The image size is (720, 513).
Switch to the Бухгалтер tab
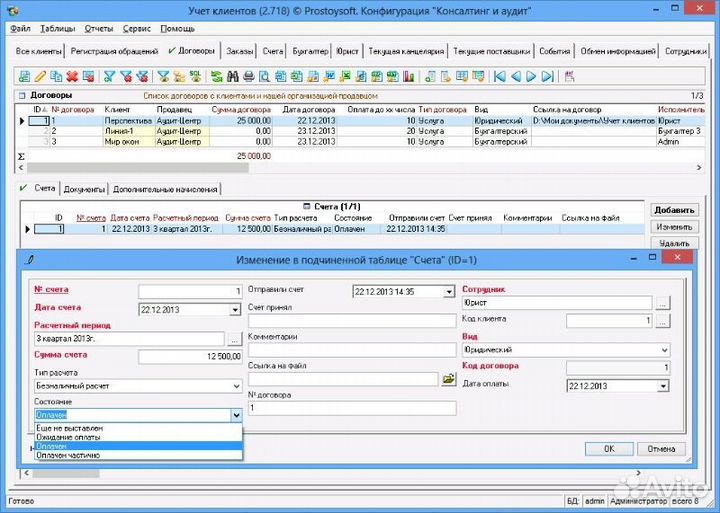(309, 51)
